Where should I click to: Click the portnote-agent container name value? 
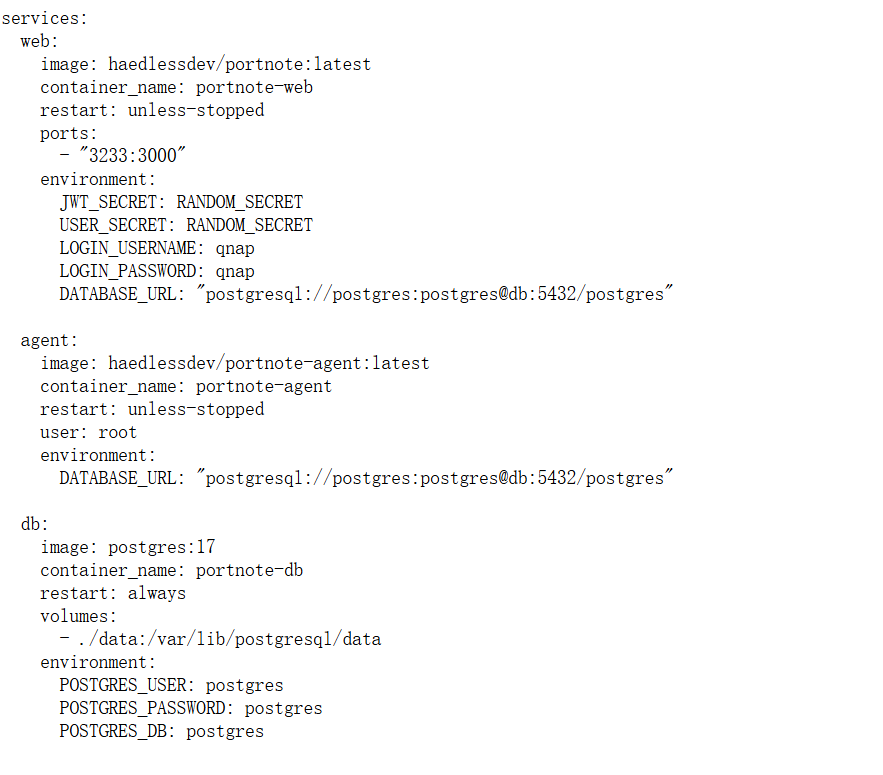[x=264, y=386]
